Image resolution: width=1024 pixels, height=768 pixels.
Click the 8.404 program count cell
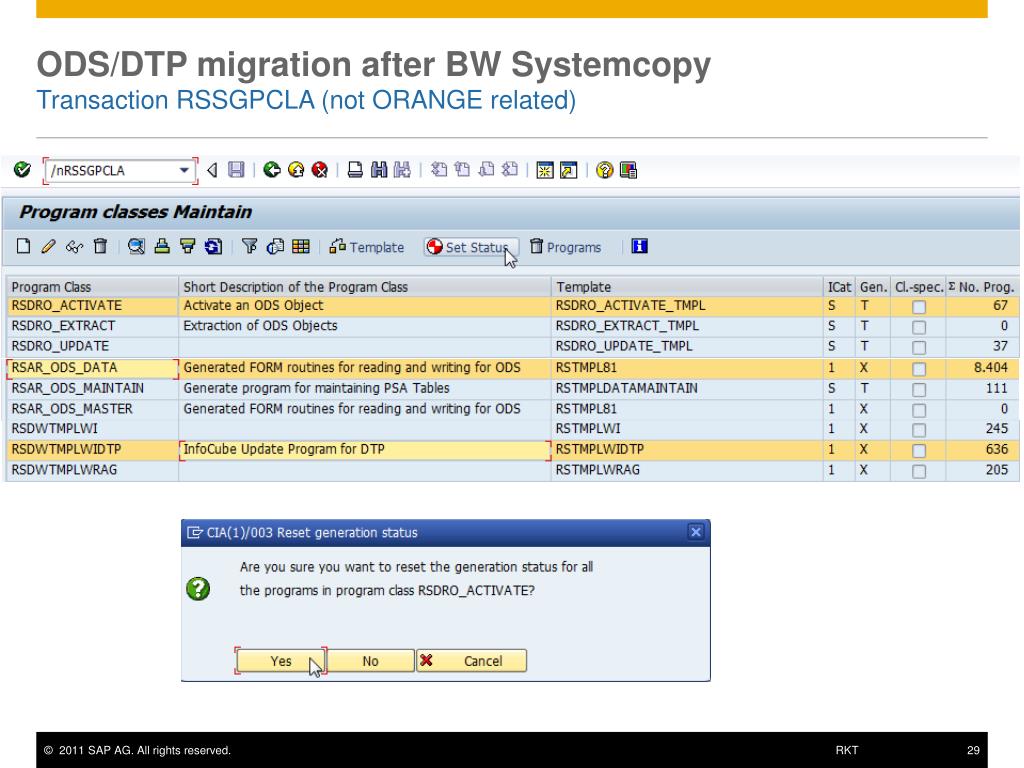[982, 368]
